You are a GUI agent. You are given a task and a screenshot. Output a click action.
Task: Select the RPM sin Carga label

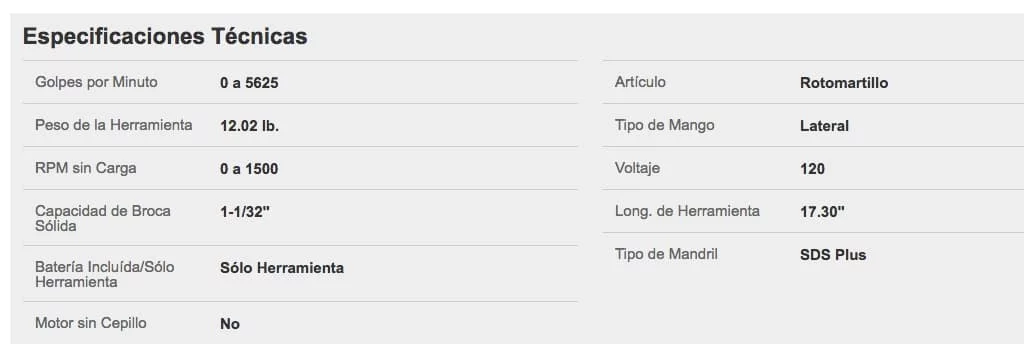tap(86, 168)
